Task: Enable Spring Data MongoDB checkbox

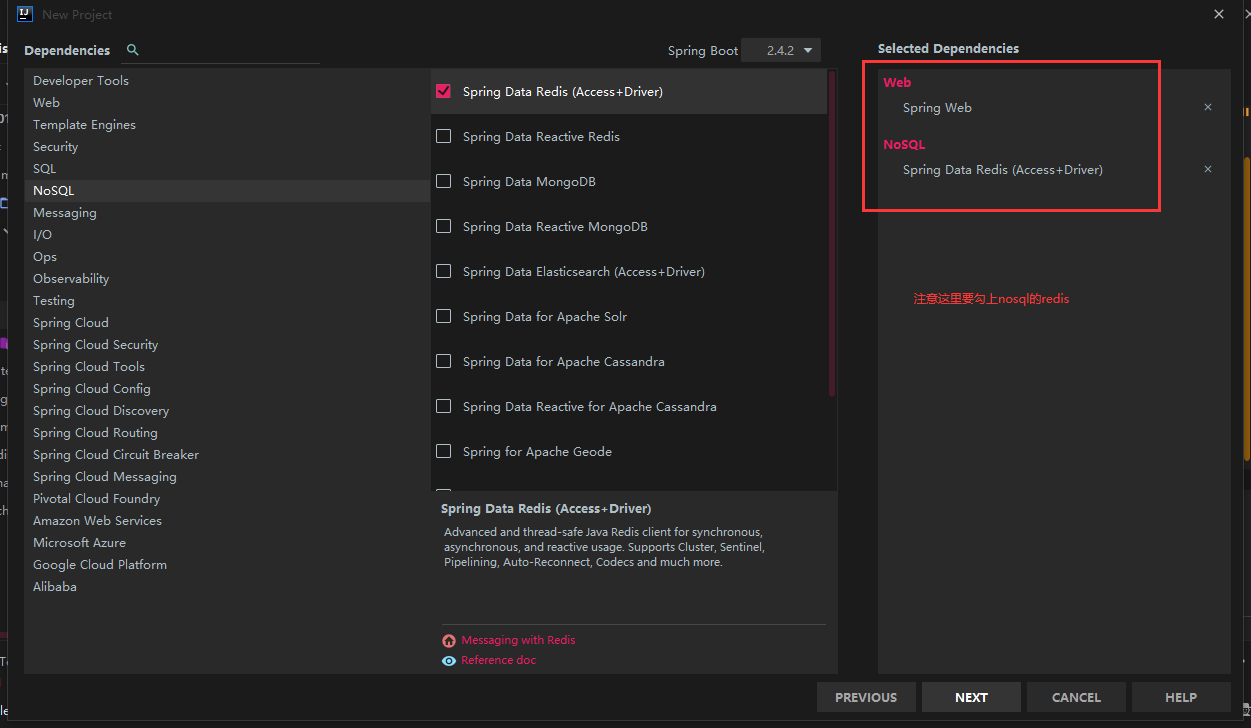Action: (x=444, y=181)
